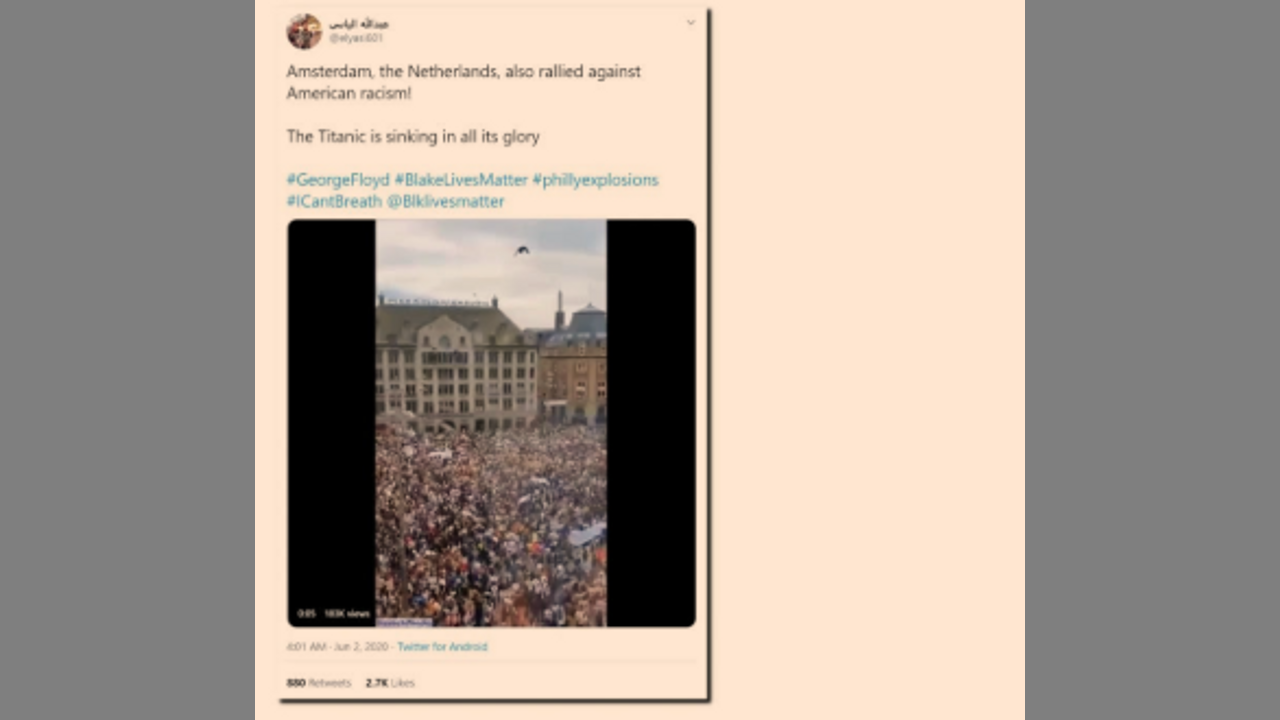Click the 0:05 video duration label
This screenshot has height=720, width=1280.
pyautogui.click(x=306, y=613)
